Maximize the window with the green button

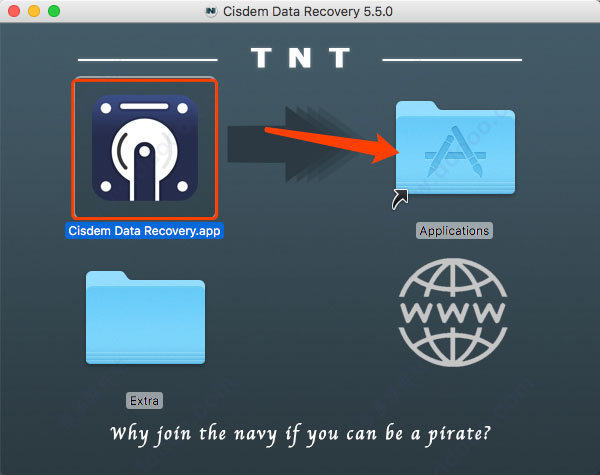click(54, 11)
